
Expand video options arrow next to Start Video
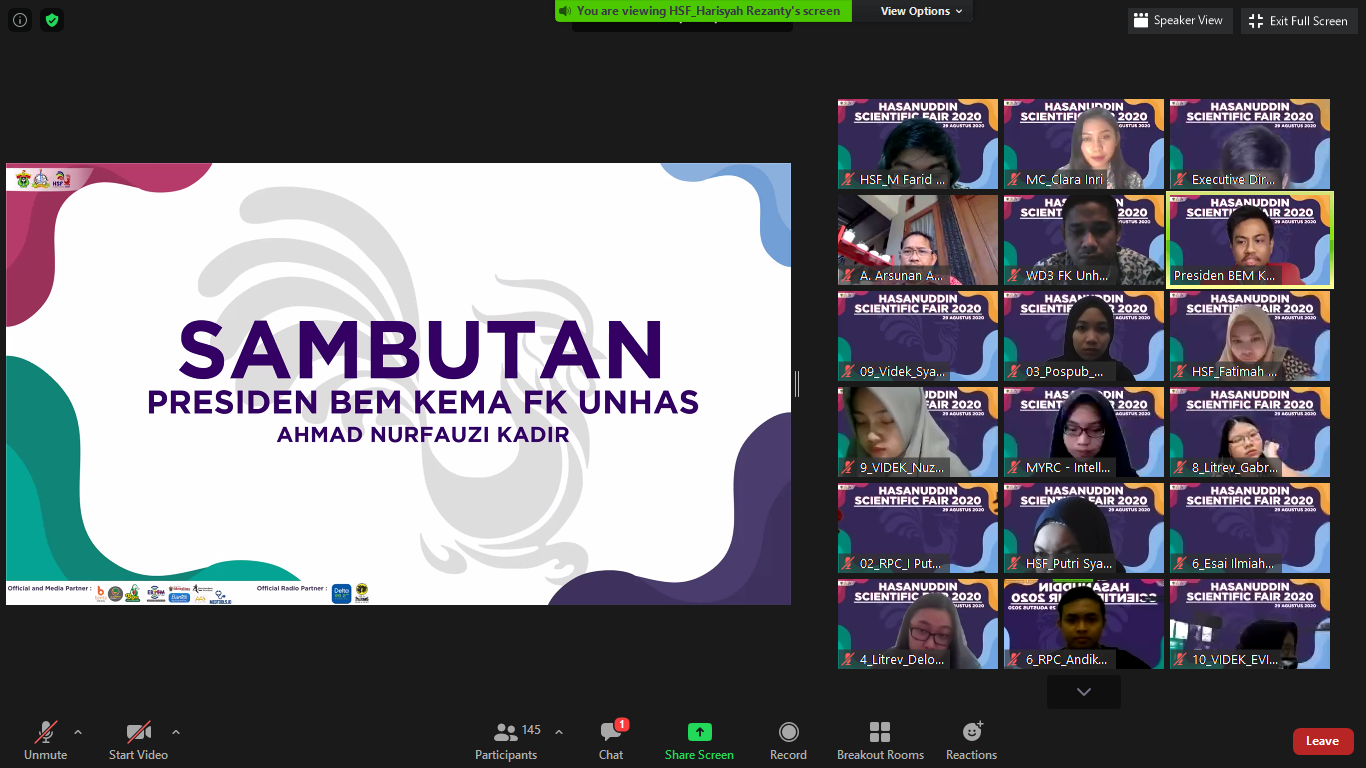[x=176, y=732]
